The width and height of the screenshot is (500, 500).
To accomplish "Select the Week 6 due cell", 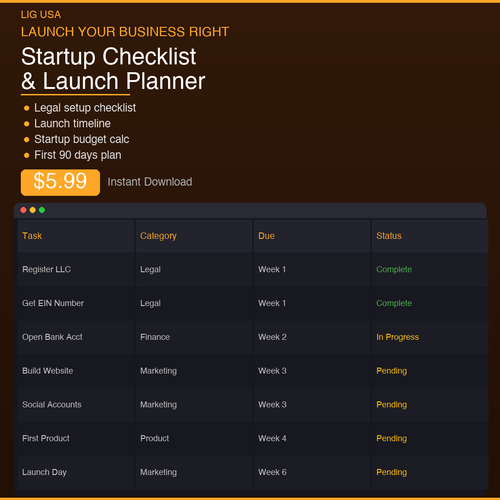I will pyautogui.click(x=312, y=472).
